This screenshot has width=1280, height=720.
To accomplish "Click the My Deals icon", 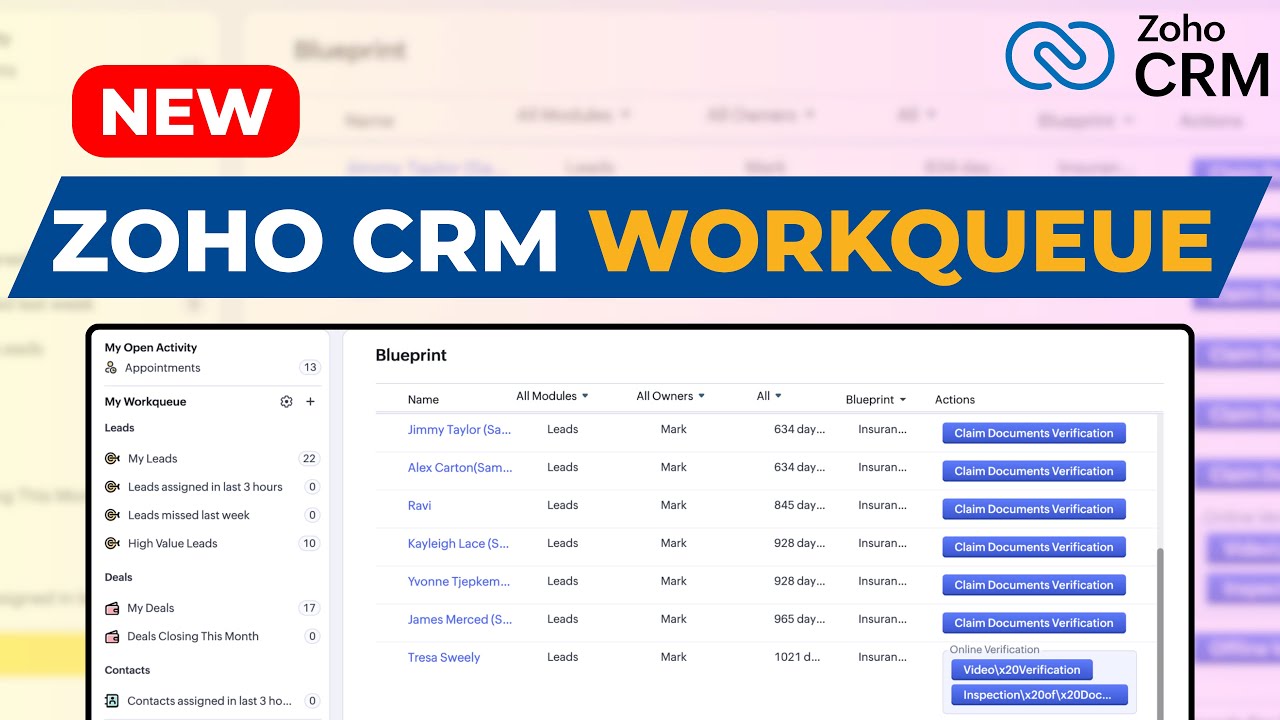I will point(112,608).
